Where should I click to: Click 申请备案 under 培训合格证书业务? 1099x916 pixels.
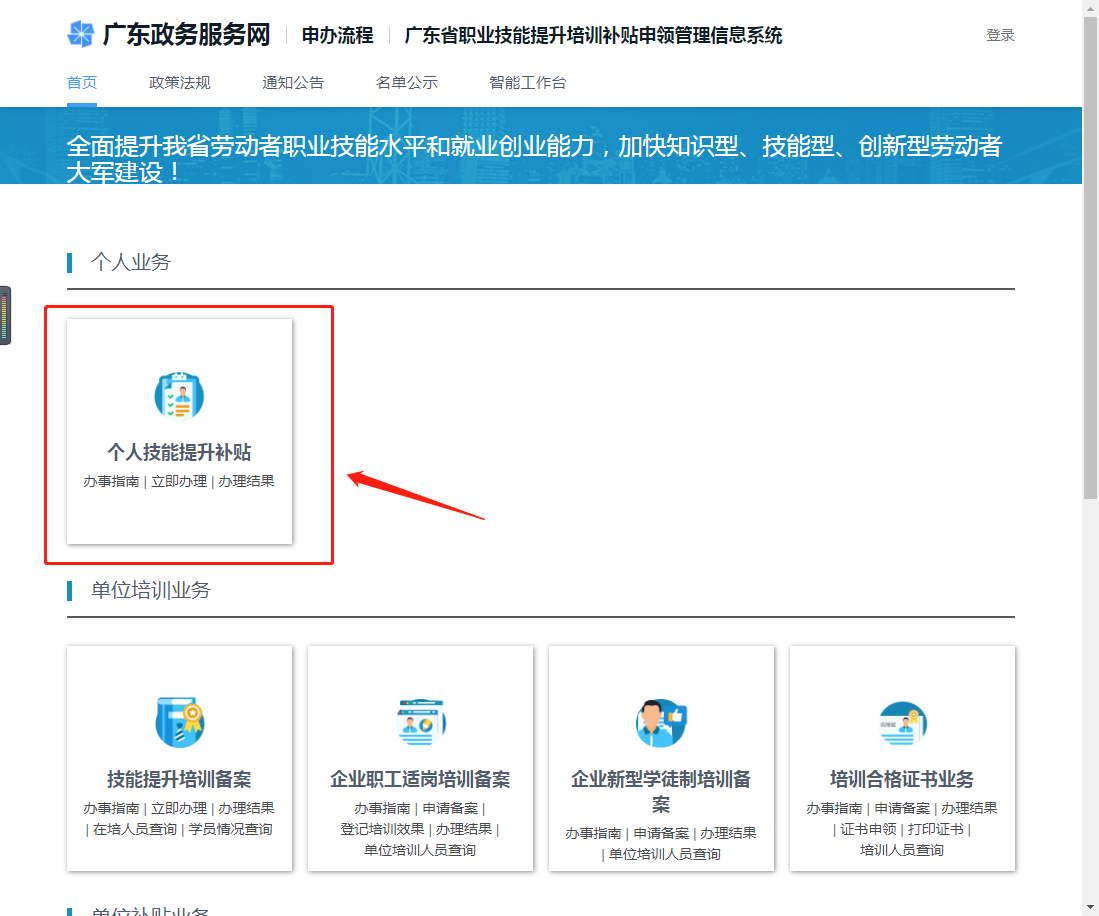[x=902, y=808]
